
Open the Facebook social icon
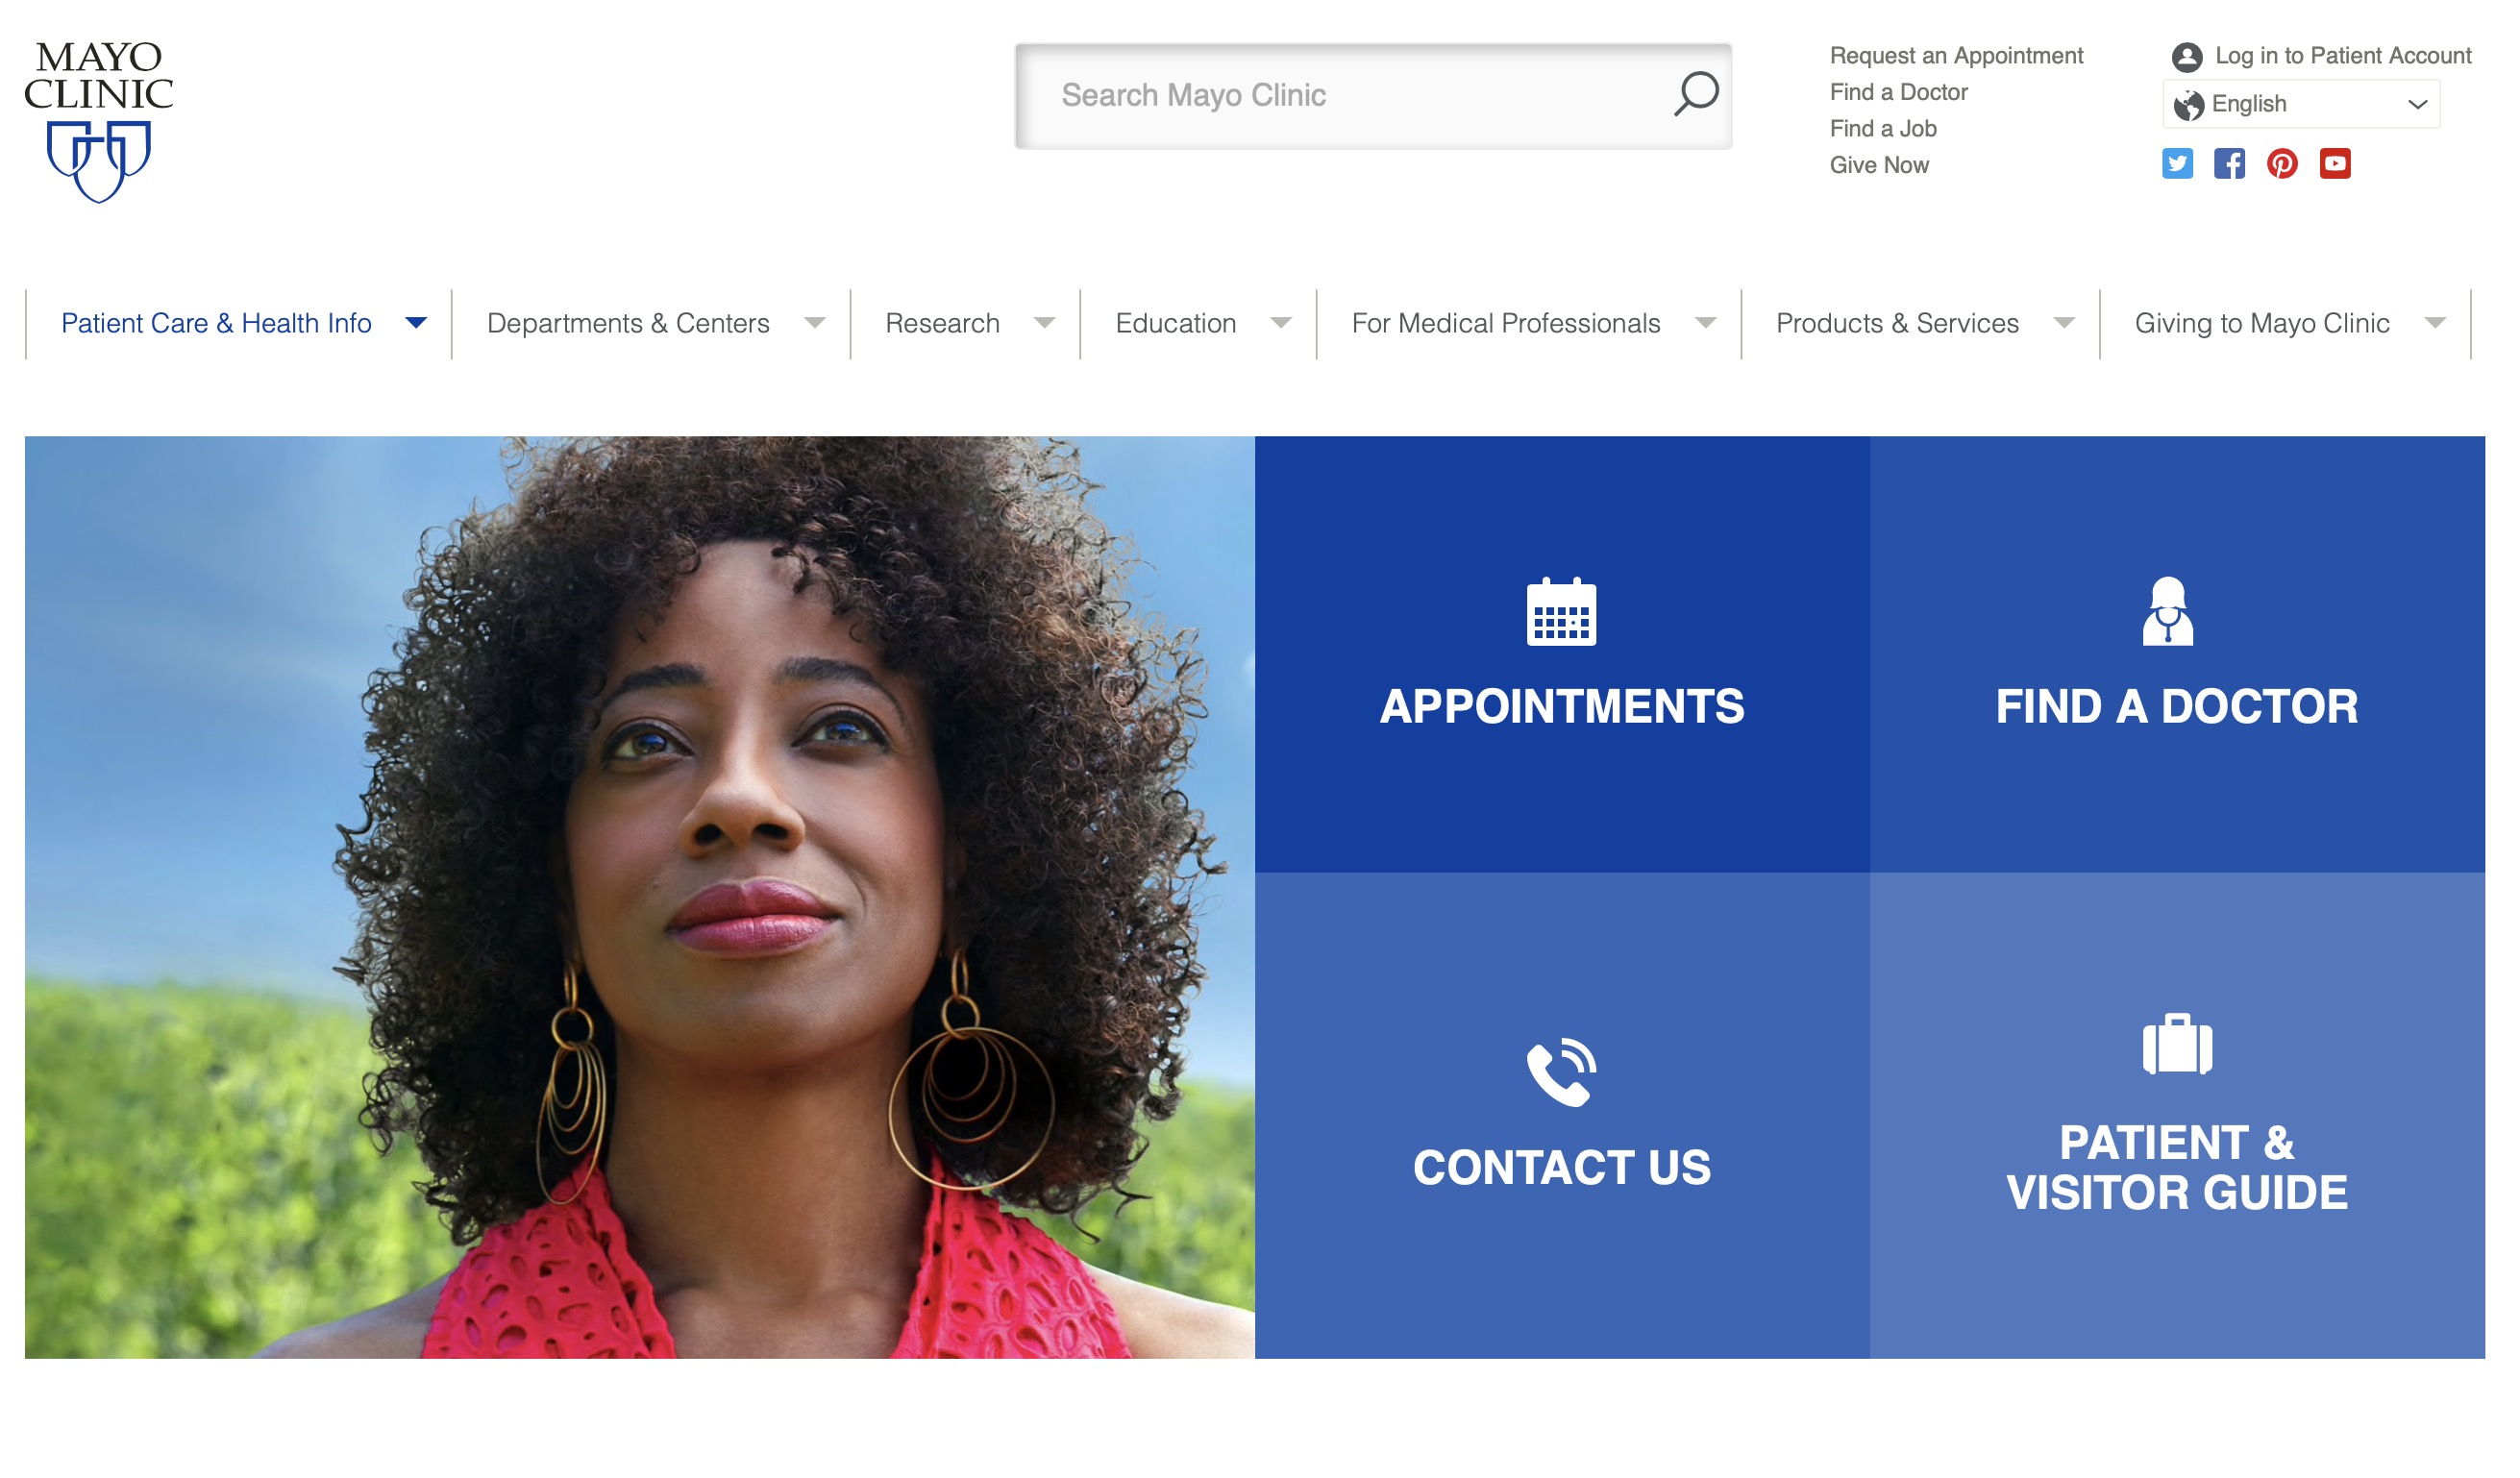point(2229,163)
